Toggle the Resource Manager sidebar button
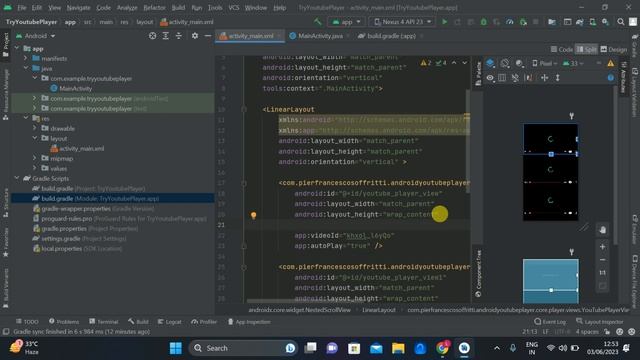Image resolution: width=640 pixels, height=360 pixels. pyautogui.click(x=6, y=95)
